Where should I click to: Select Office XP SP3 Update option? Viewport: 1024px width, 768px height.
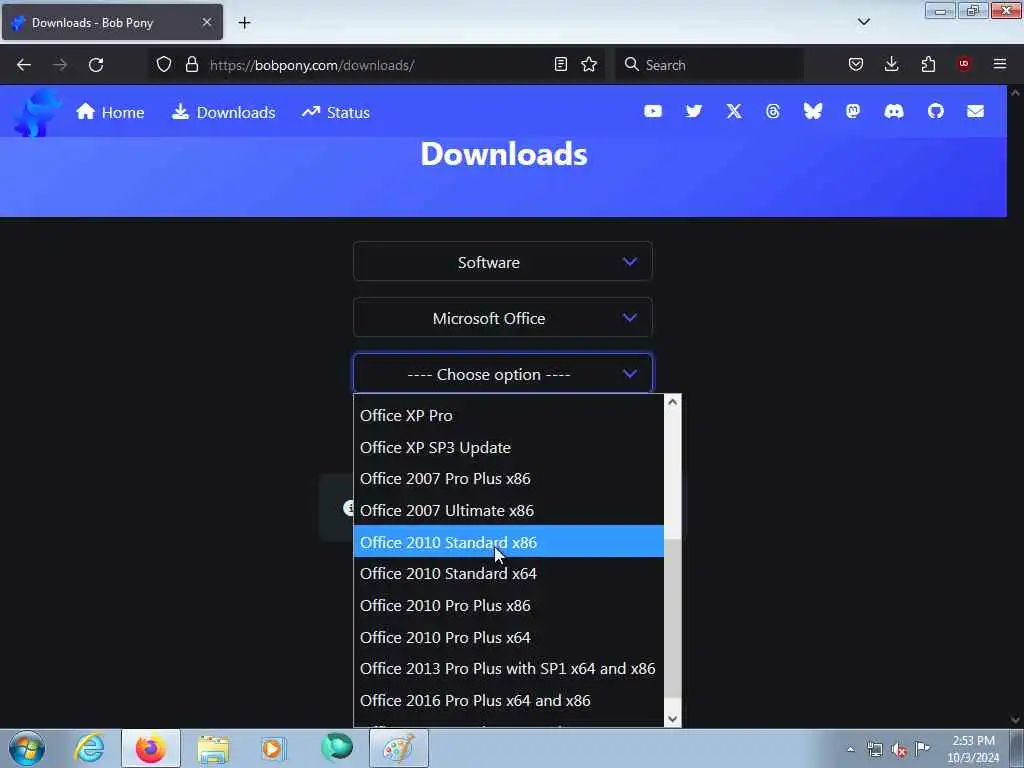508,447
